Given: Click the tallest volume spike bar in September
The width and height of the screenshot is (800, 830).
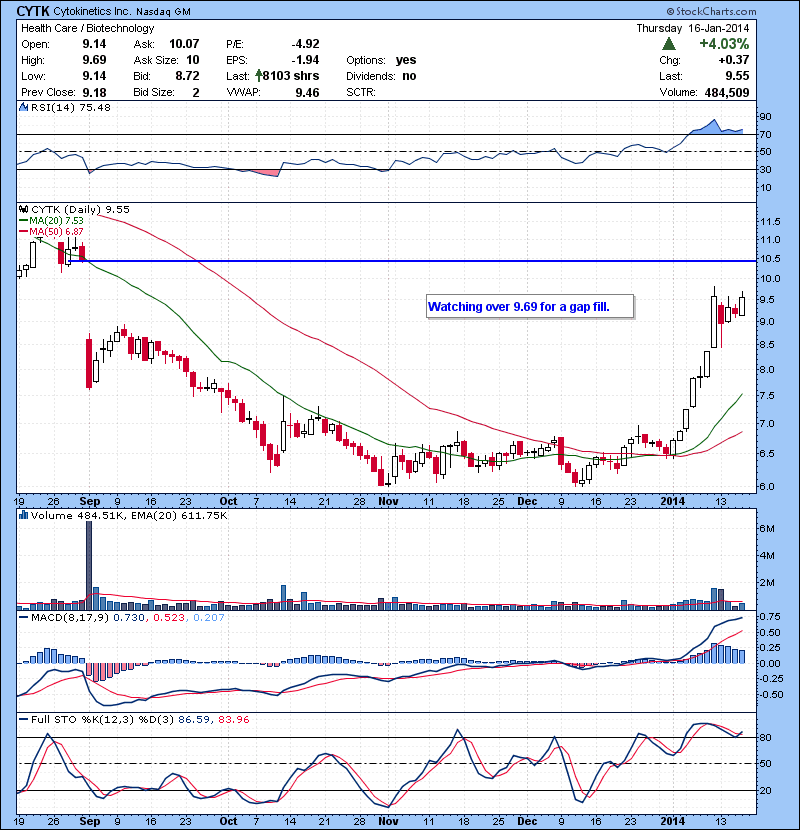Looking at the screenshot, I should tap(89, 565).
